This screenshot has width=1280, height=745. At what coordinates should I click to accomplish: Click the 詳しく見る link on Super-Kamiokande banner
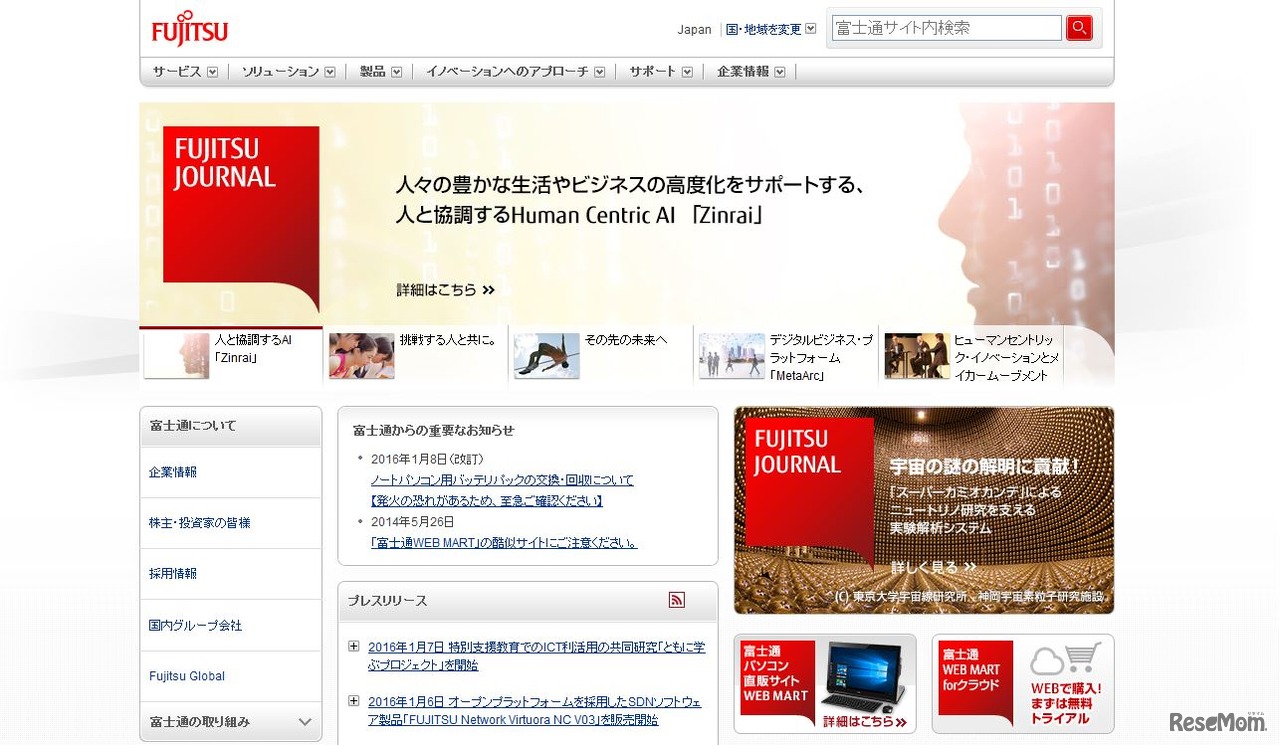(x=933, y=568)
